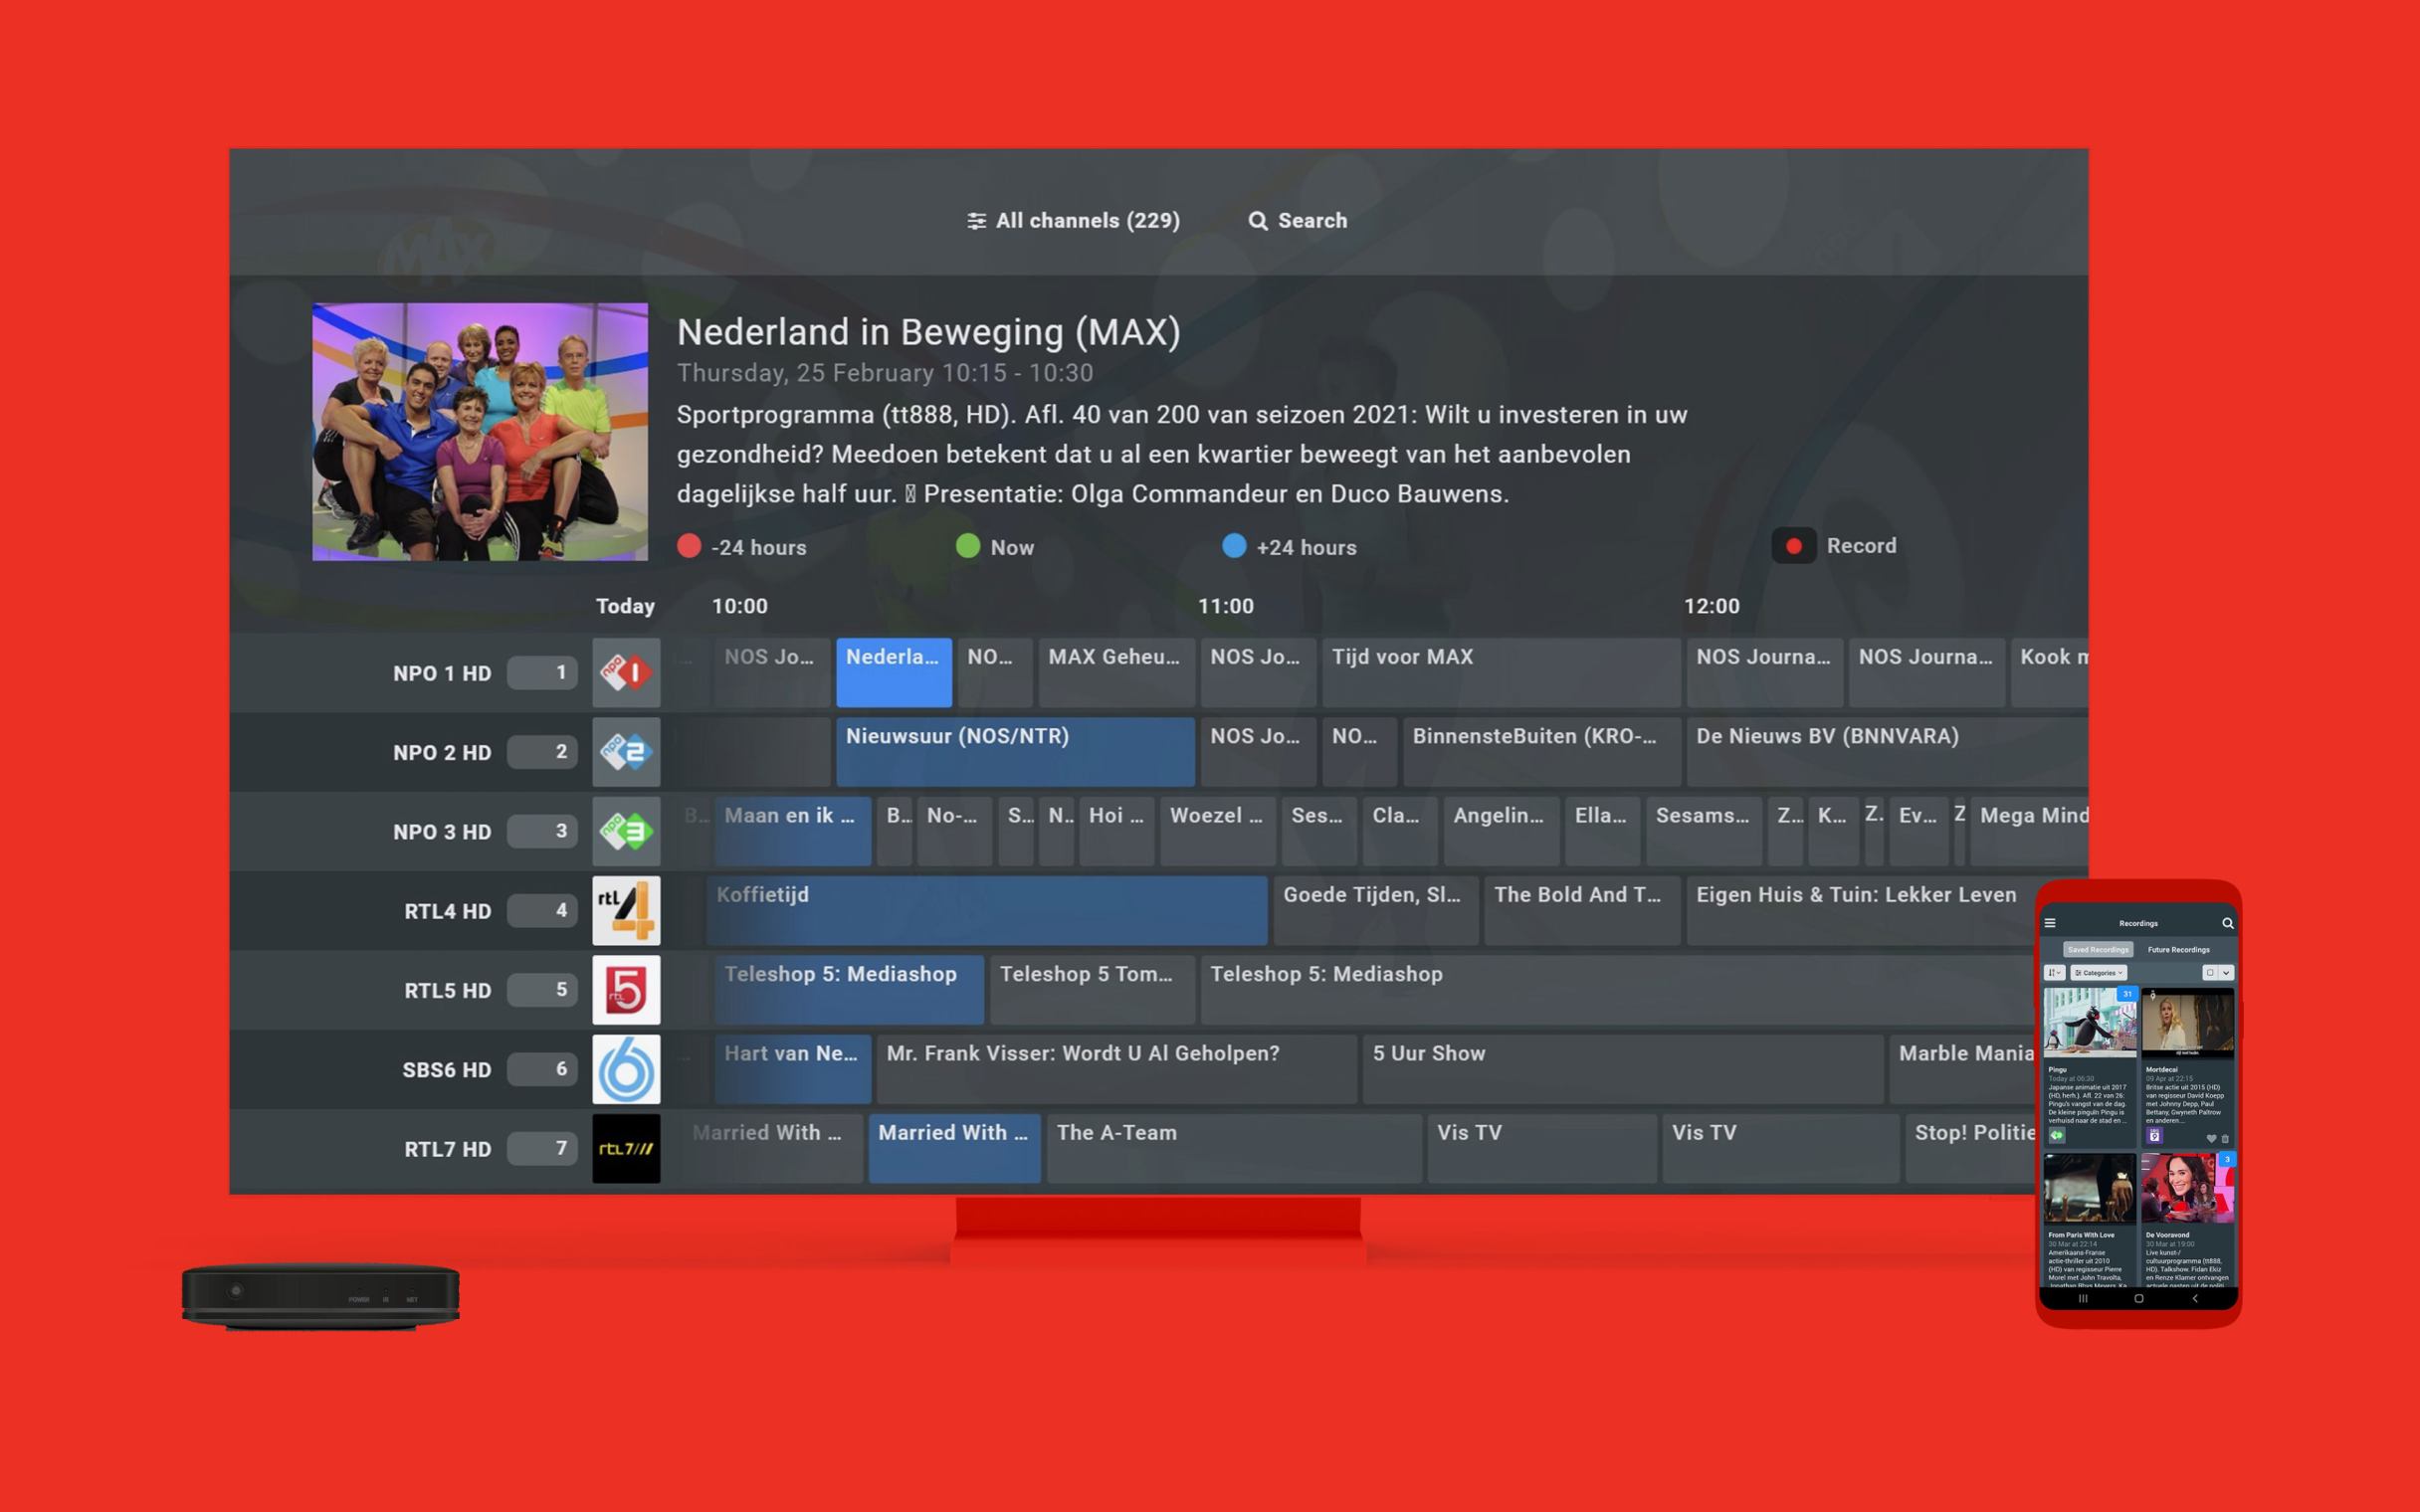Open the All channels (229) filter
The image size is (2420, 1512).
click(1073, 220)
